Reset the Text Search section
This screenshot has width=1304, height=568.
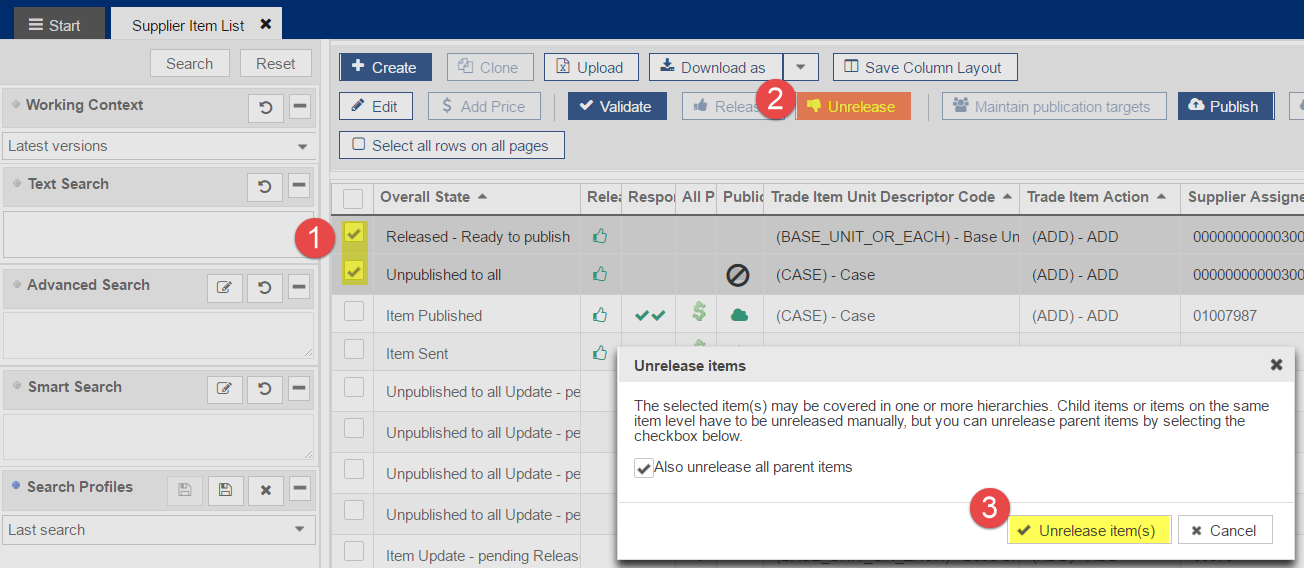pyautogui.click(x=265, y=186)
